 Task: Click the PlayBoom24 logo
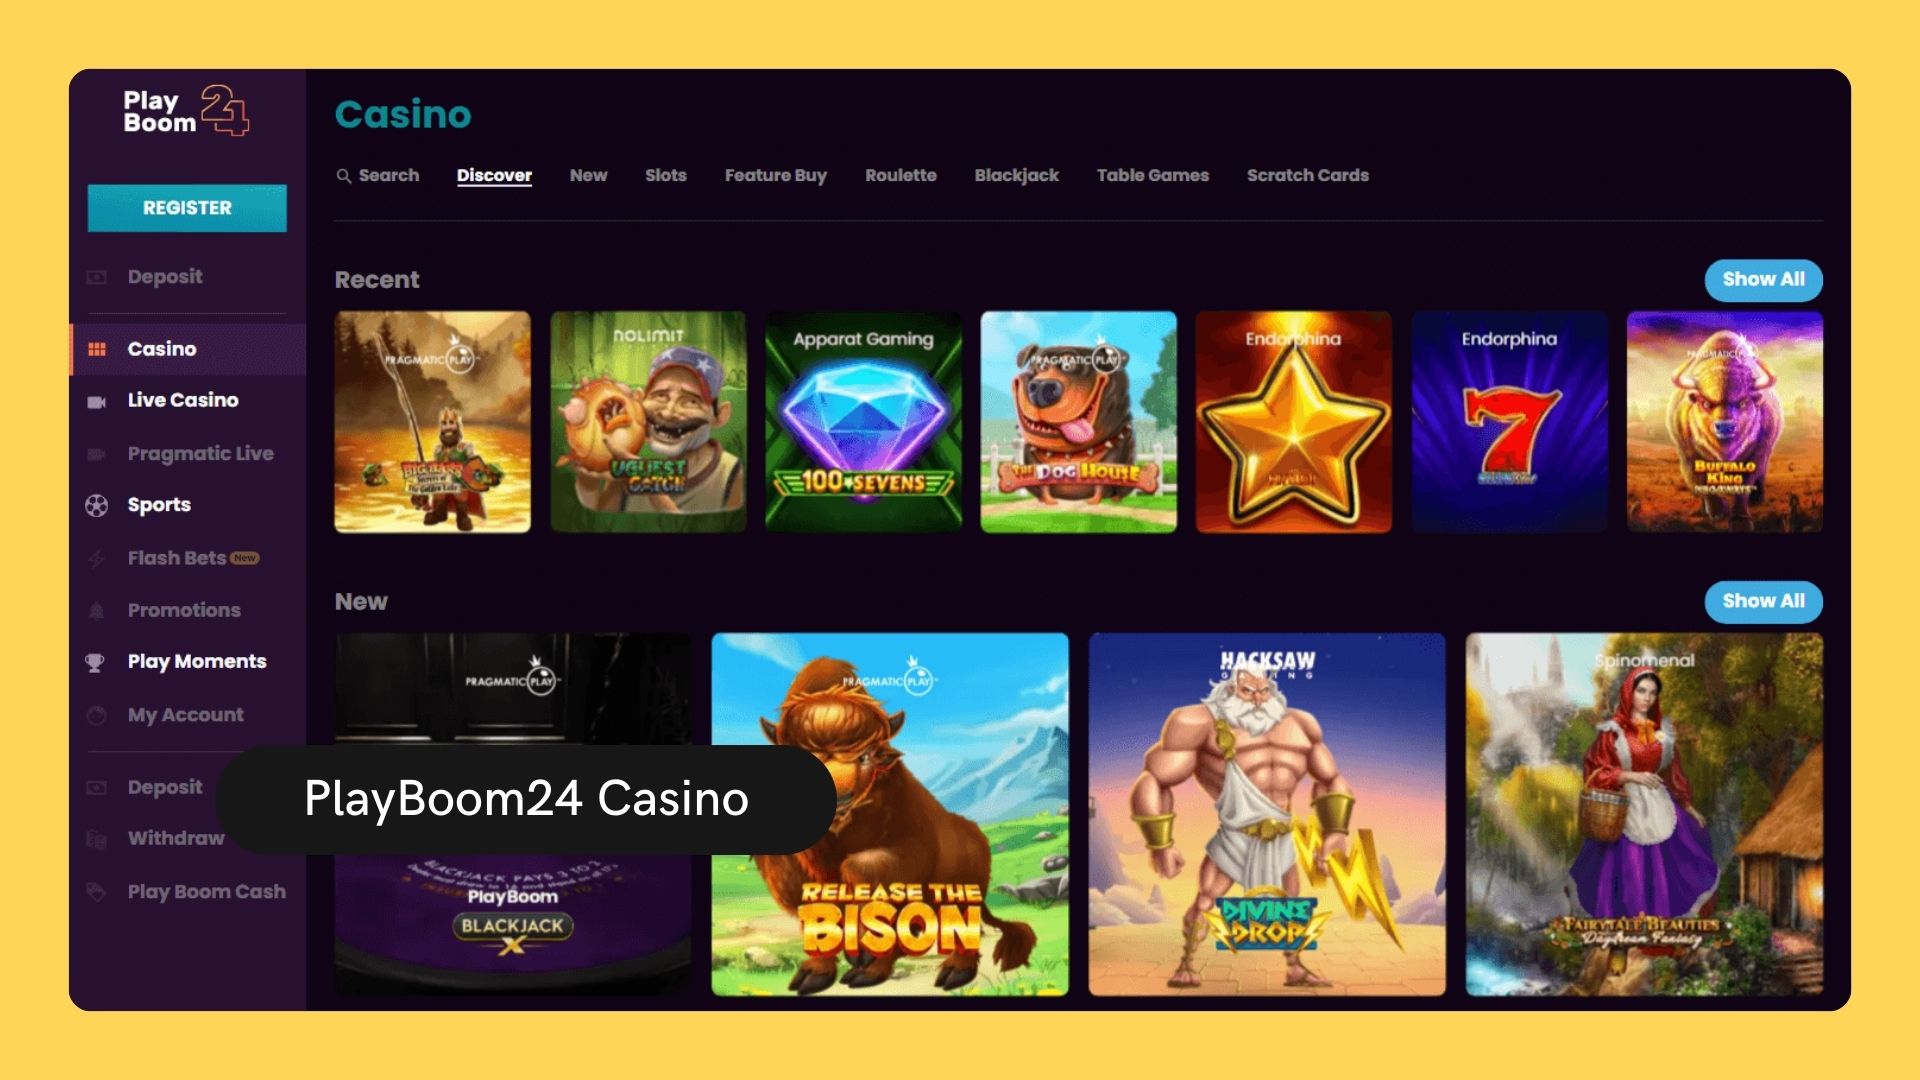[x=186, y=111]
